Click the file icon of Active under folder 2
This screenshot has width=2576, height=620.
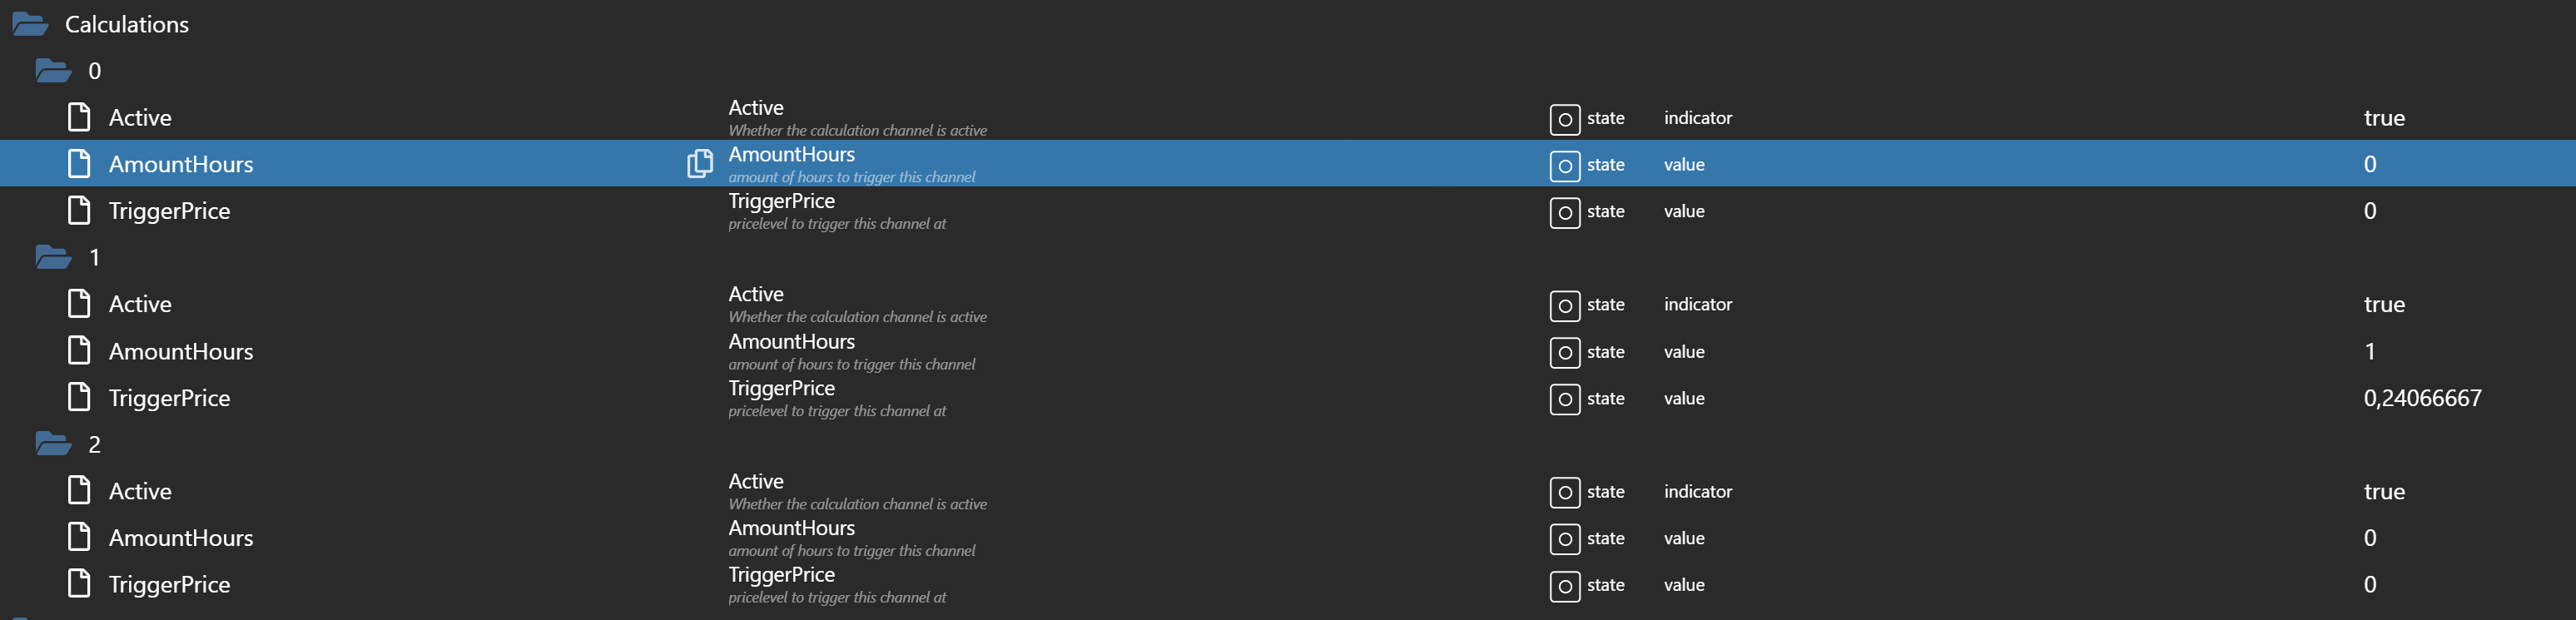79,491
